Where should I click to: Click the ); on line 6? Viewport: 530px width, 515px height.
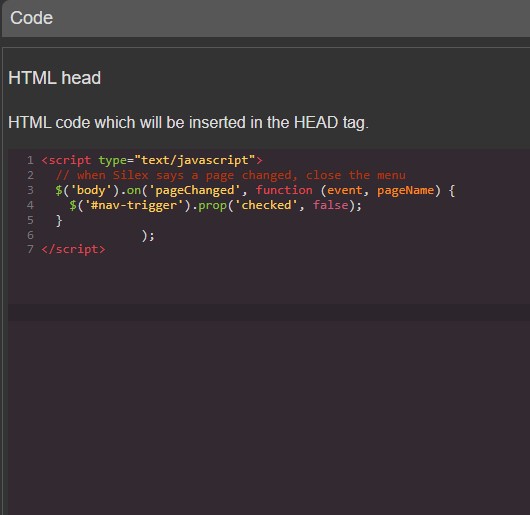click(148, 235)
